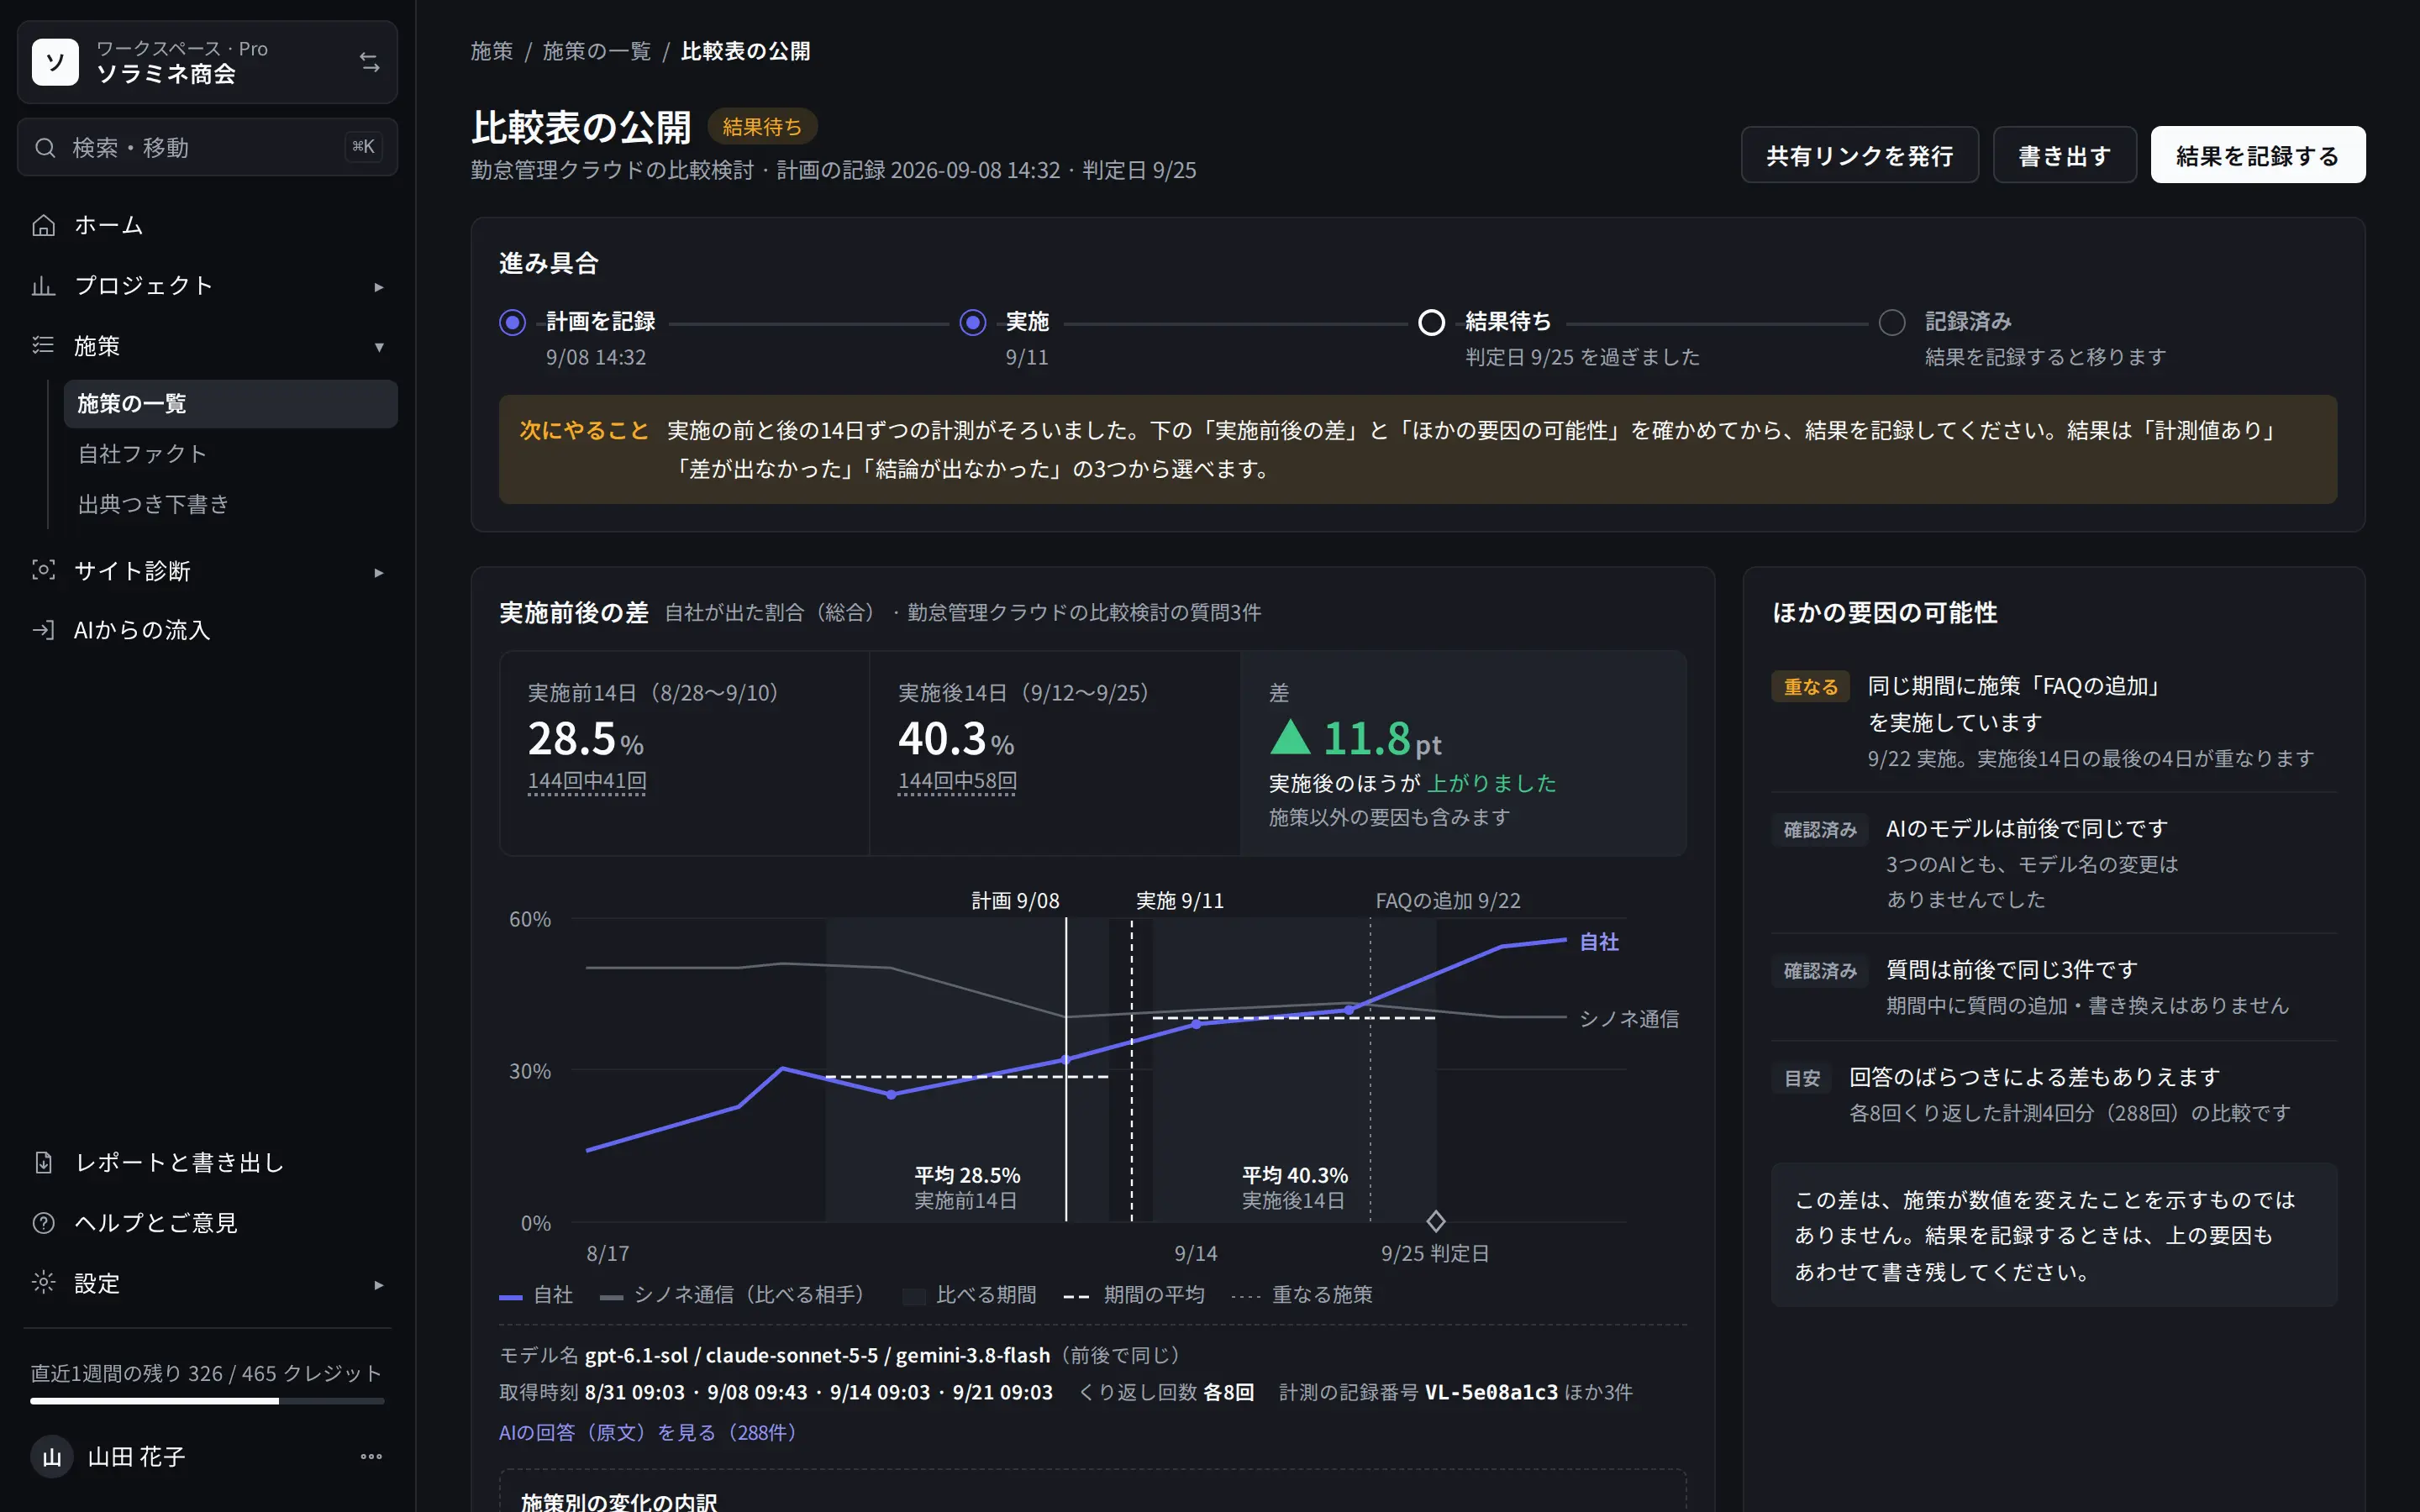Screen dimensions: 2420x1512
Task: Click the ⌘K shortcut badge
Action: click(363, 148)
